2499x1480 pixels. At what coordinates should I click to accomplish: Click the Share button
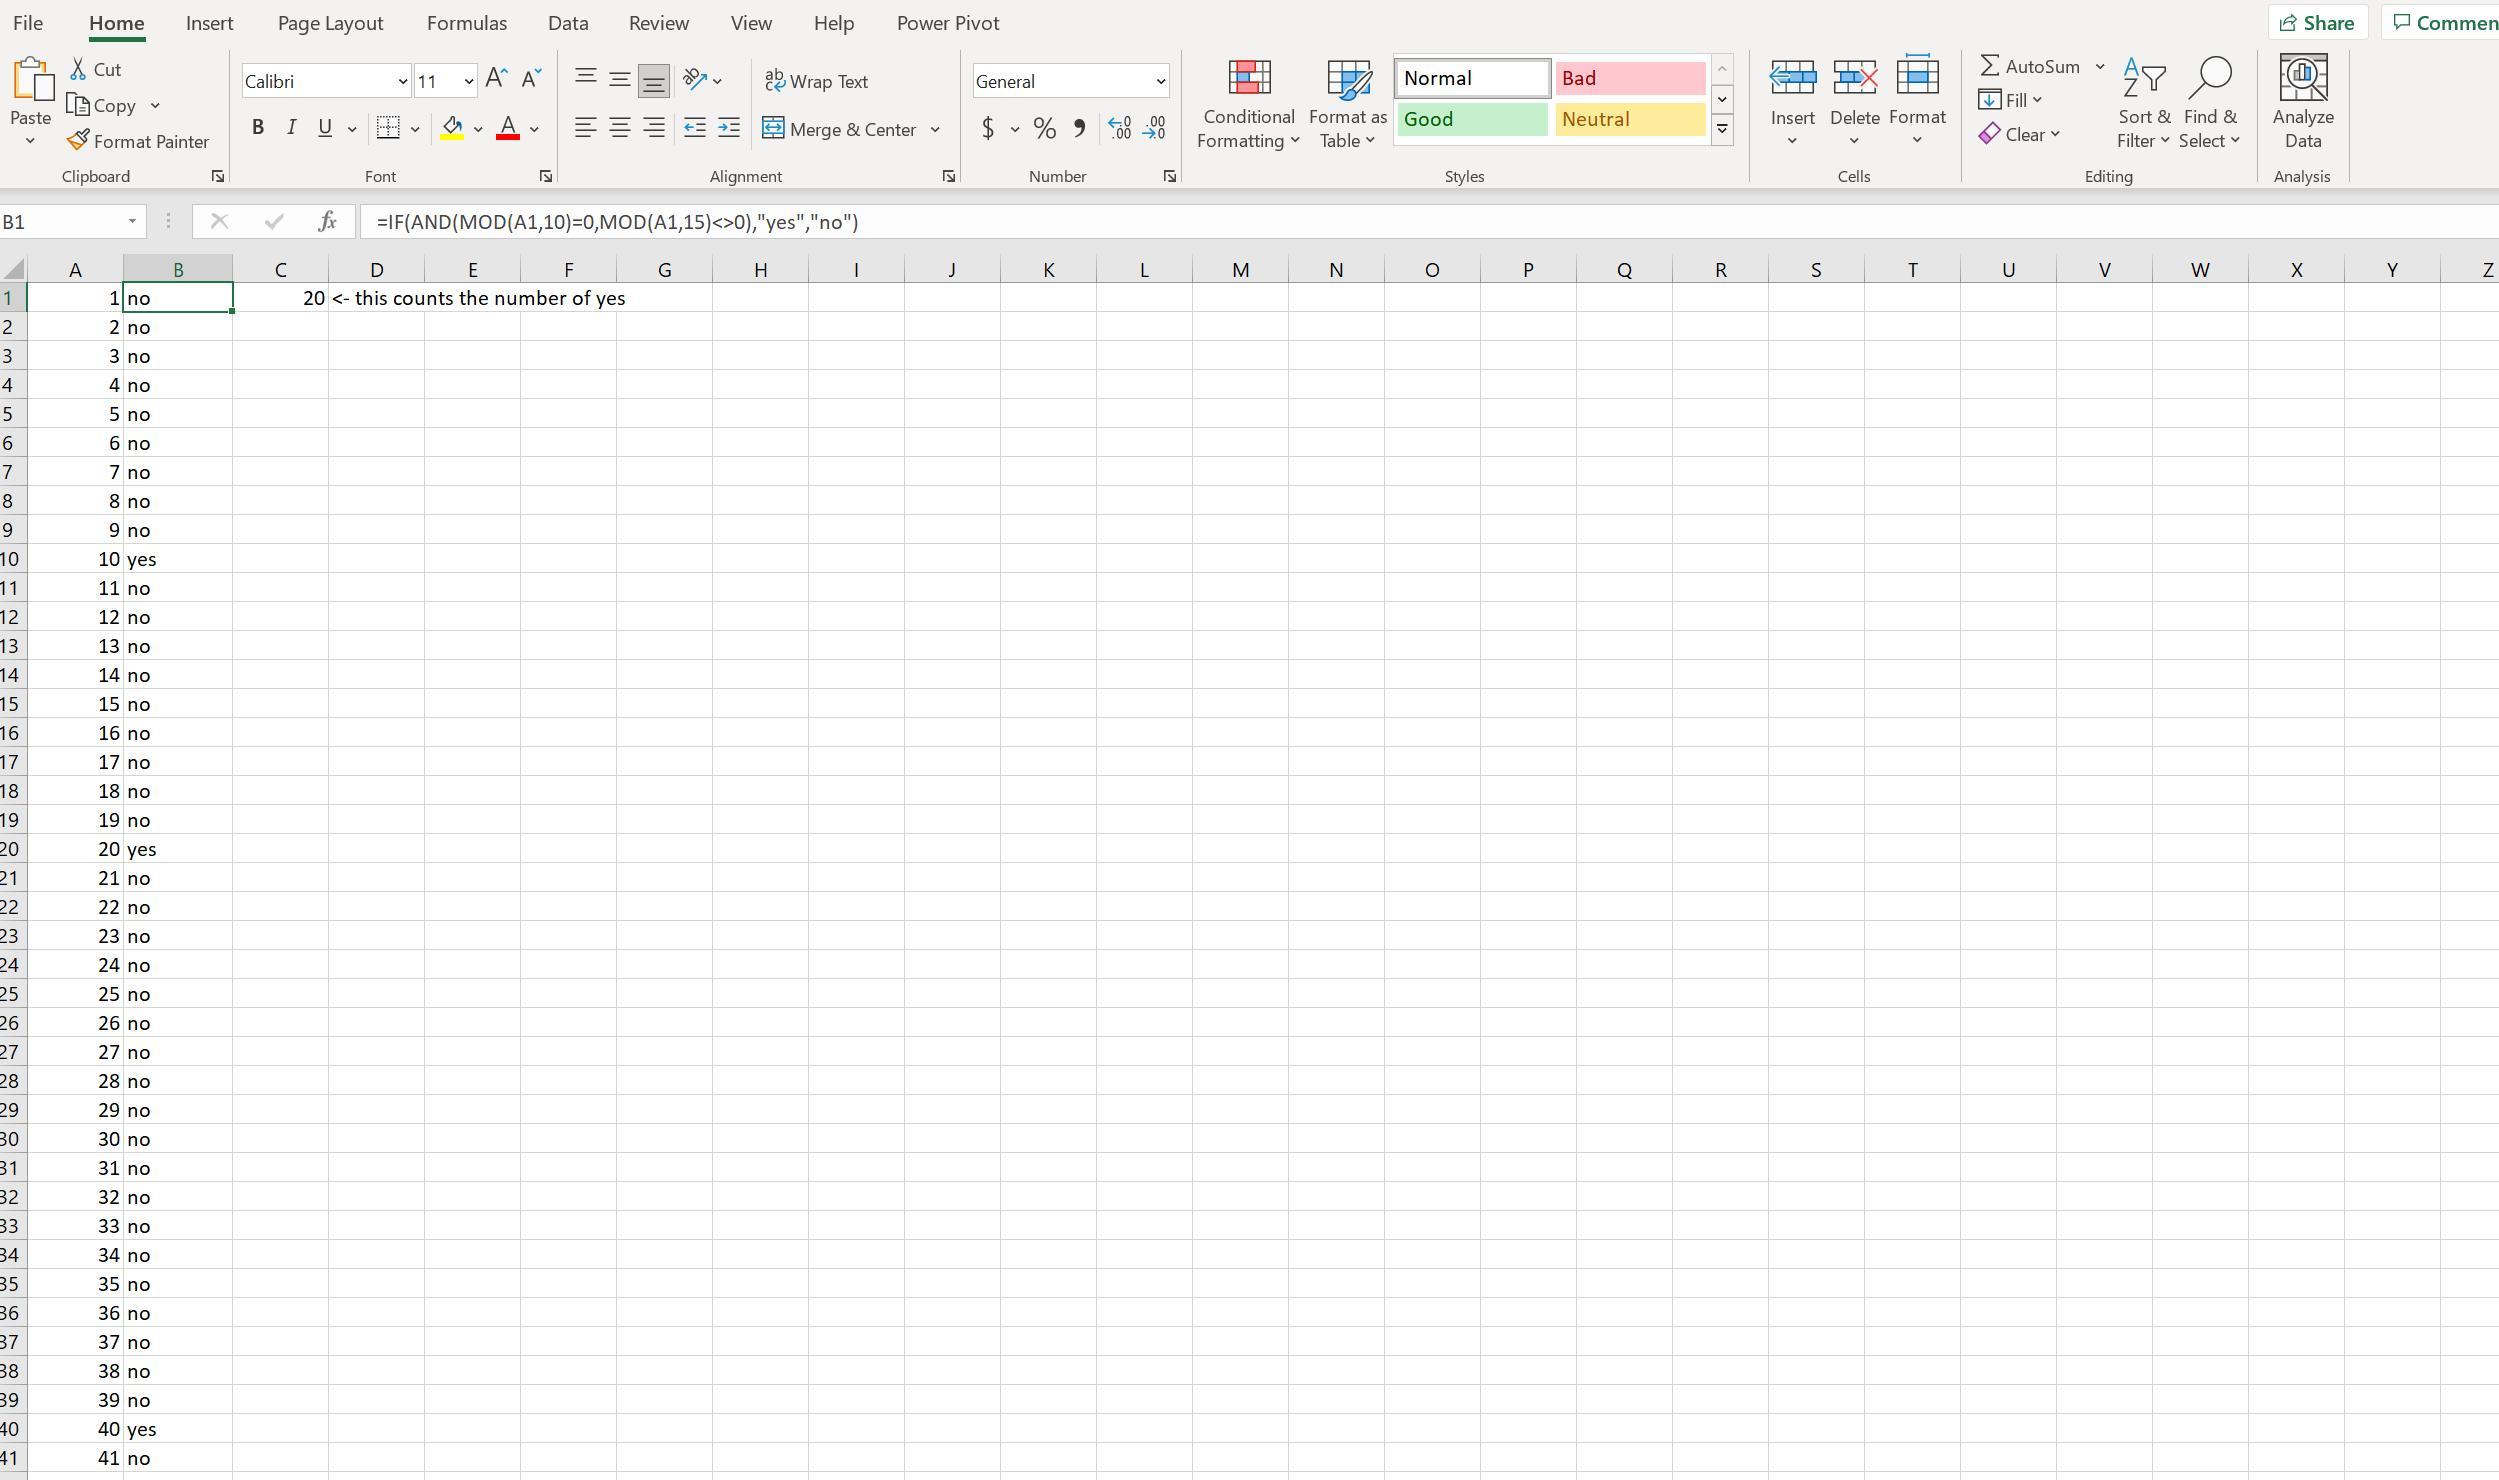2316,23
